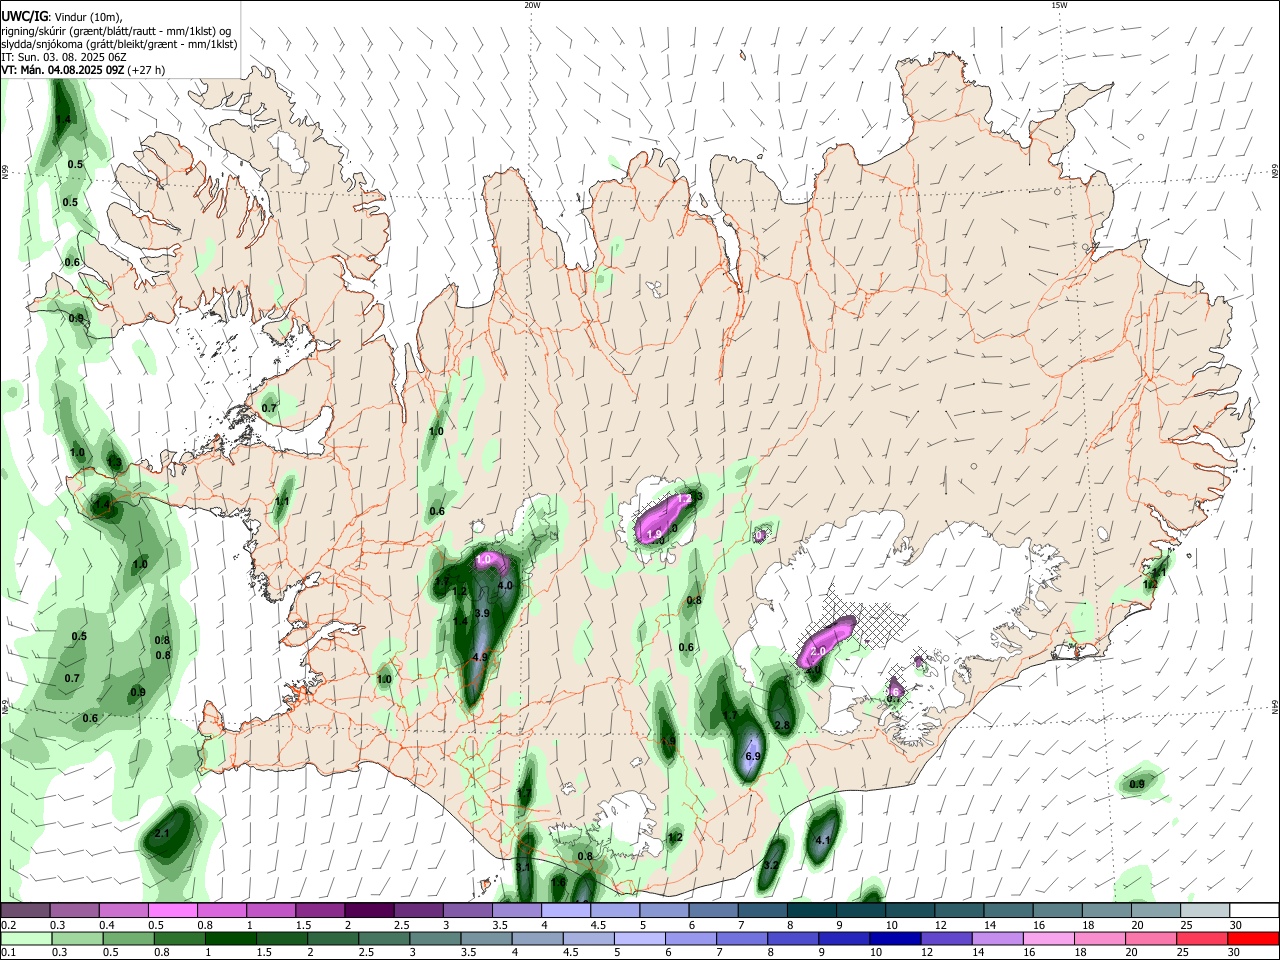This screenshot has height=960, width=1280.
Task: Click the 2.8 precipitation value on map
Action: click(782, 725)
